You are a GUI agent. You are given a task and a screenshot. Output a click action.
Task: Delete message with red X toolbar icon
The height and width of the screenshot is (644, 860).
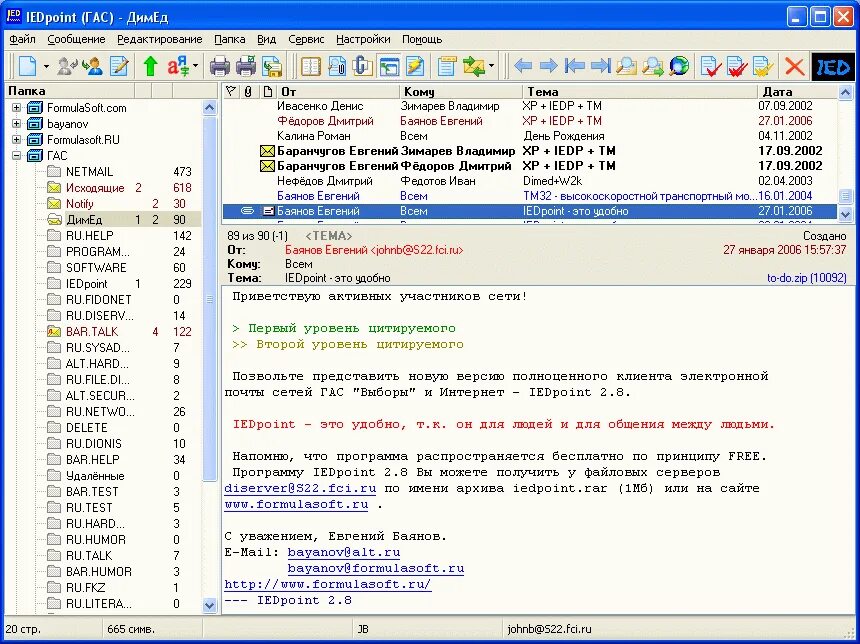(794, 66)
